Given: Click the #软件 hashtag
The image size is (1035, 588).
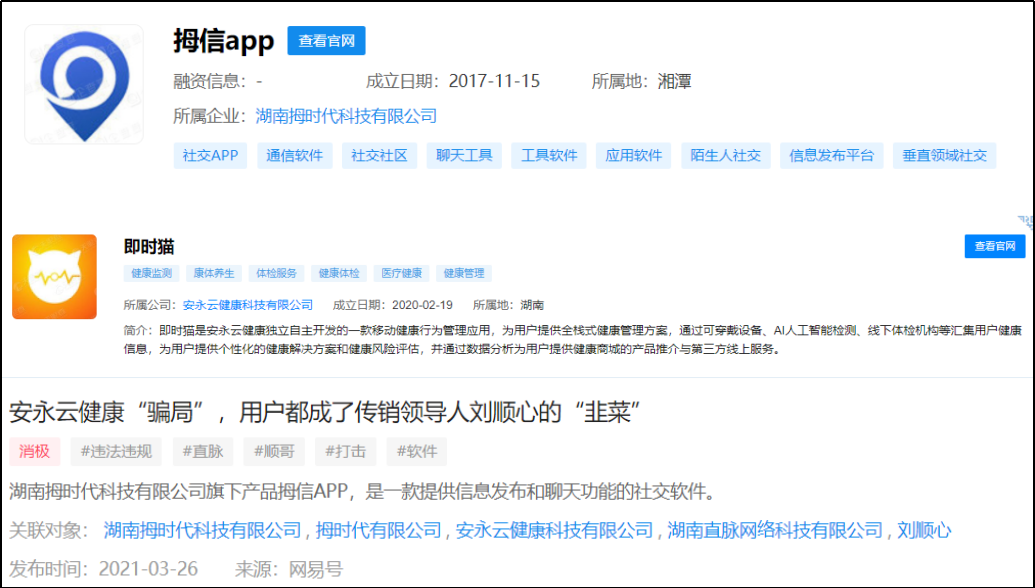Looking at the screenshot, I should coord(417,451).
